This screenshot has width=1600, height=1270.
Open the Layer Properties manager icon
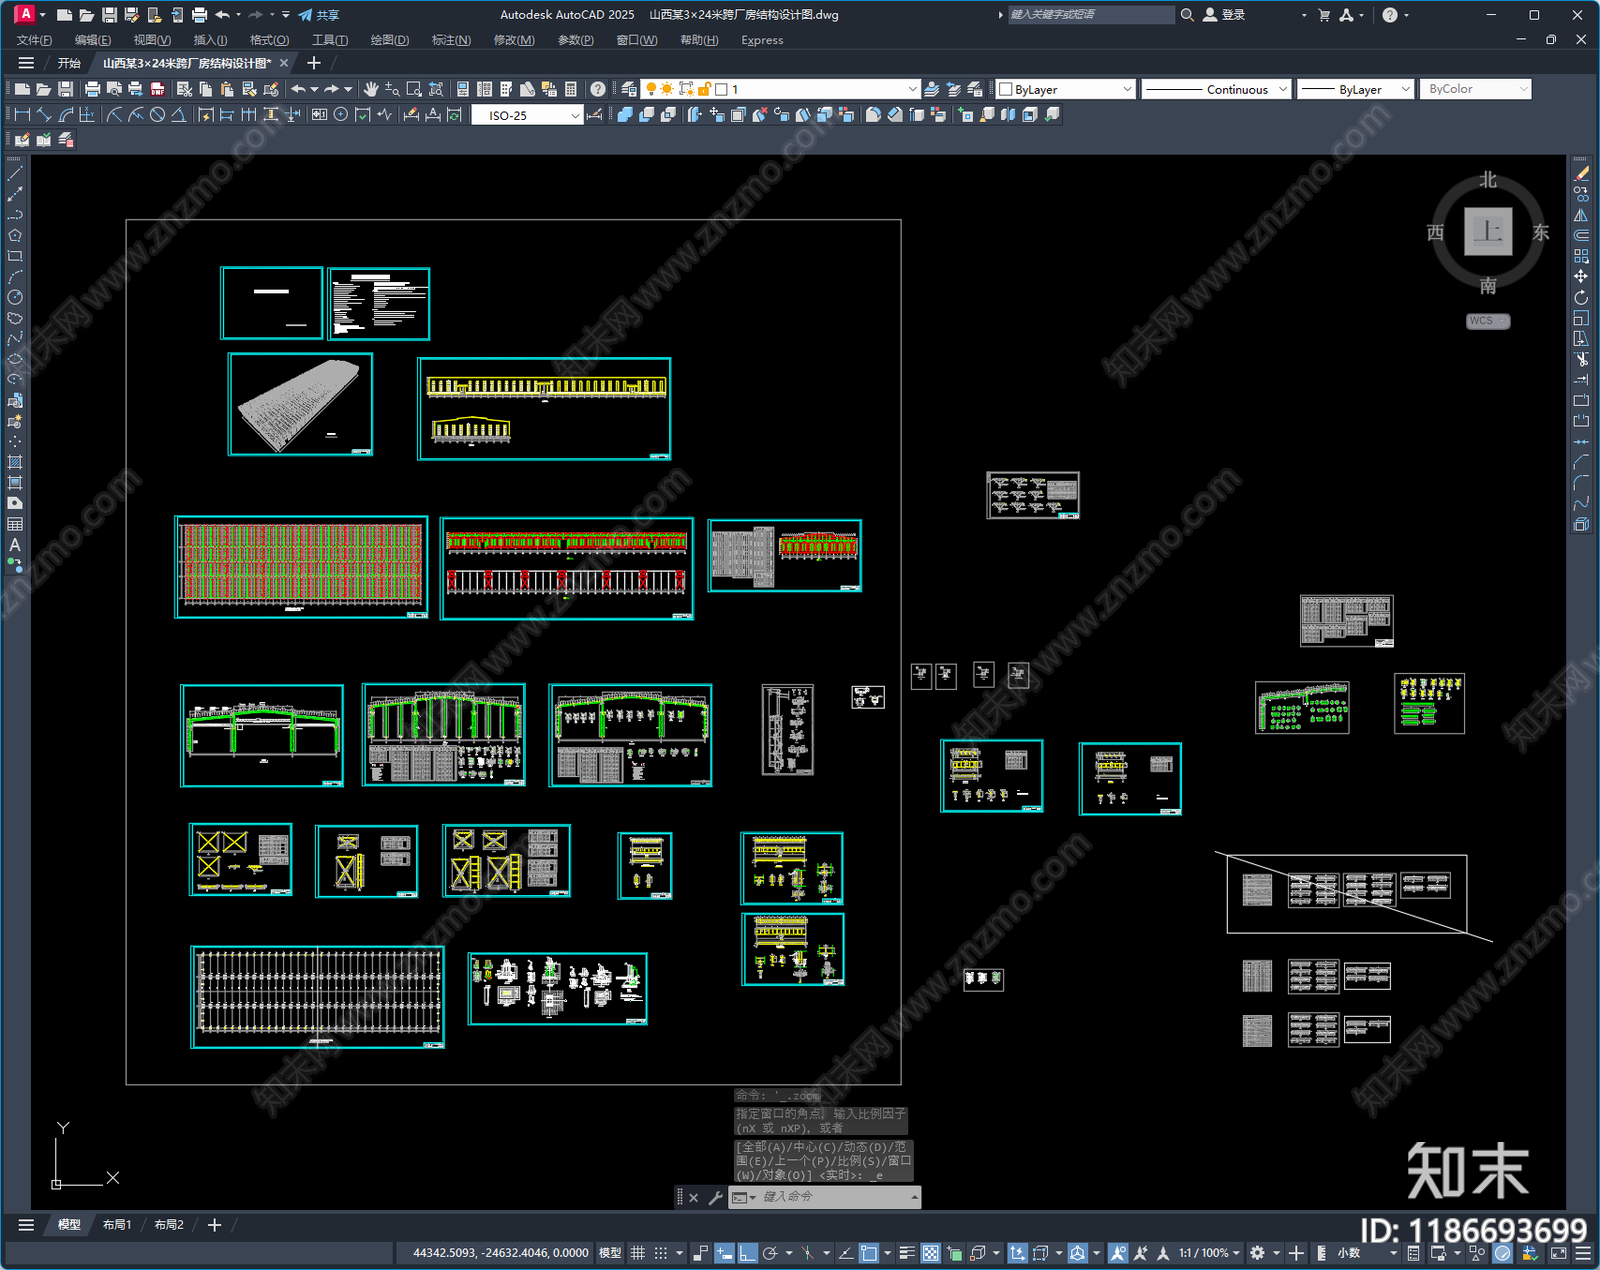628,89
